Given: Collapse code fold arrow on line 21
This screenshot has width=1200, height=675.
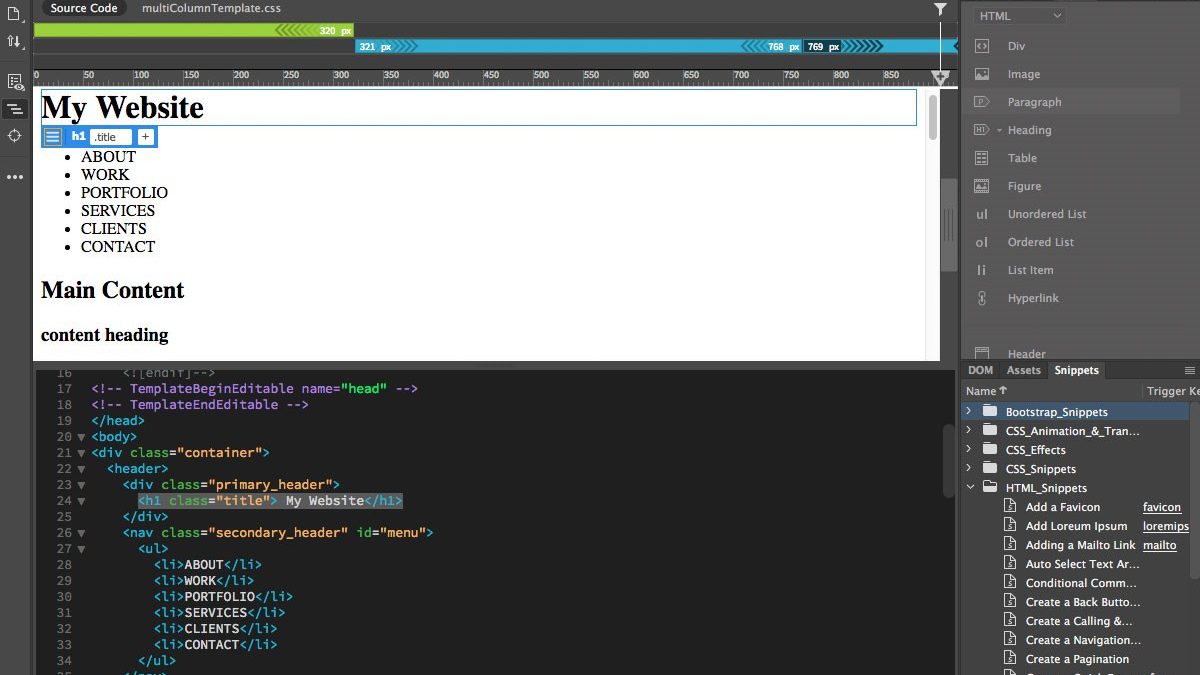Looking at the screenshot, I should coord(81,453).
